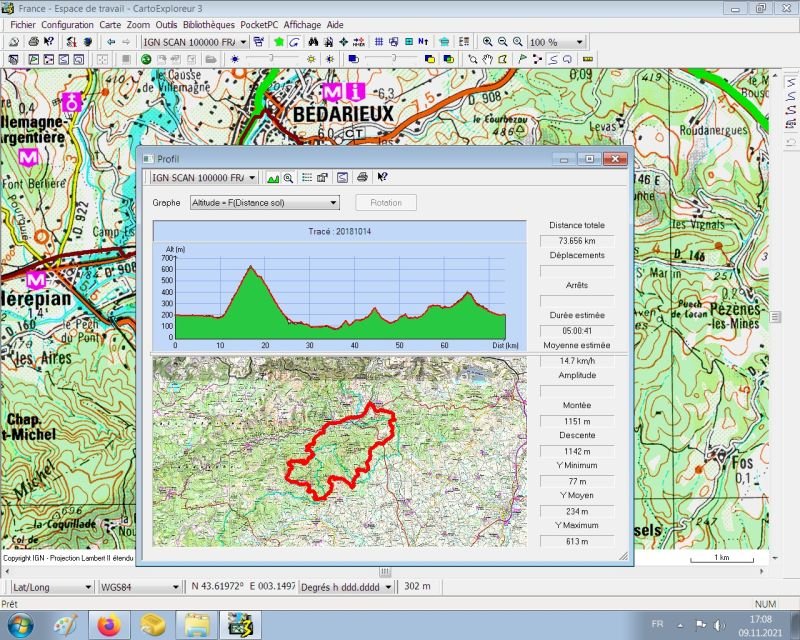Click the print icon in Profil toolbar
Screen dimensions: 800x640
pyautogui.click(x=362, y=177)
